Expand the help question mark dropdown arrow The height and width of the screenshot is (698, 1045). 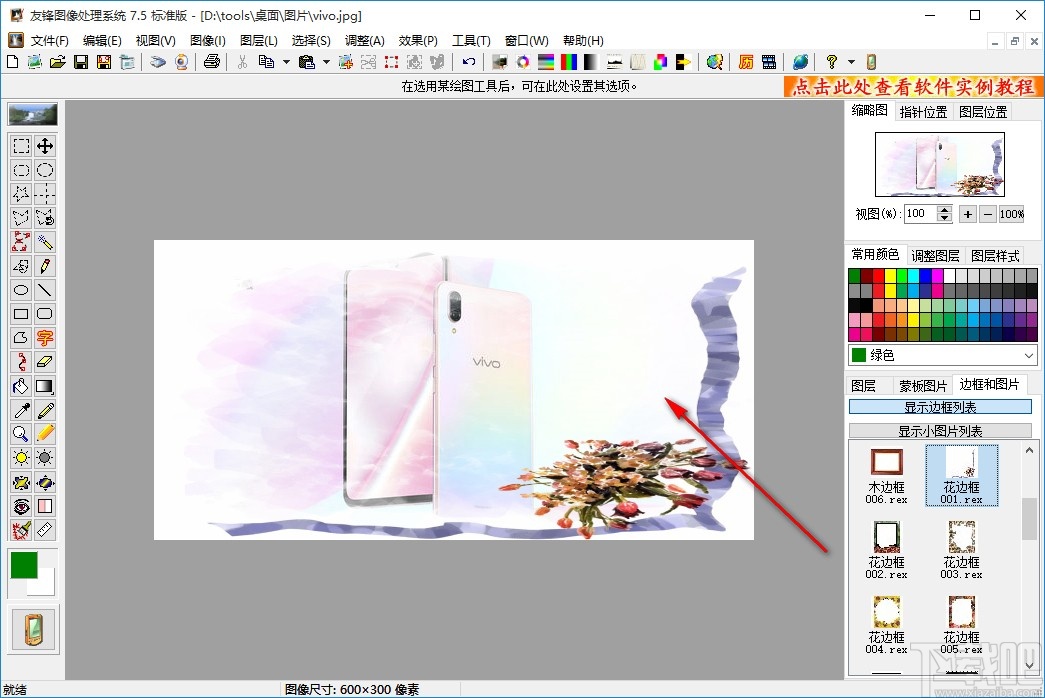coord(851,62)
